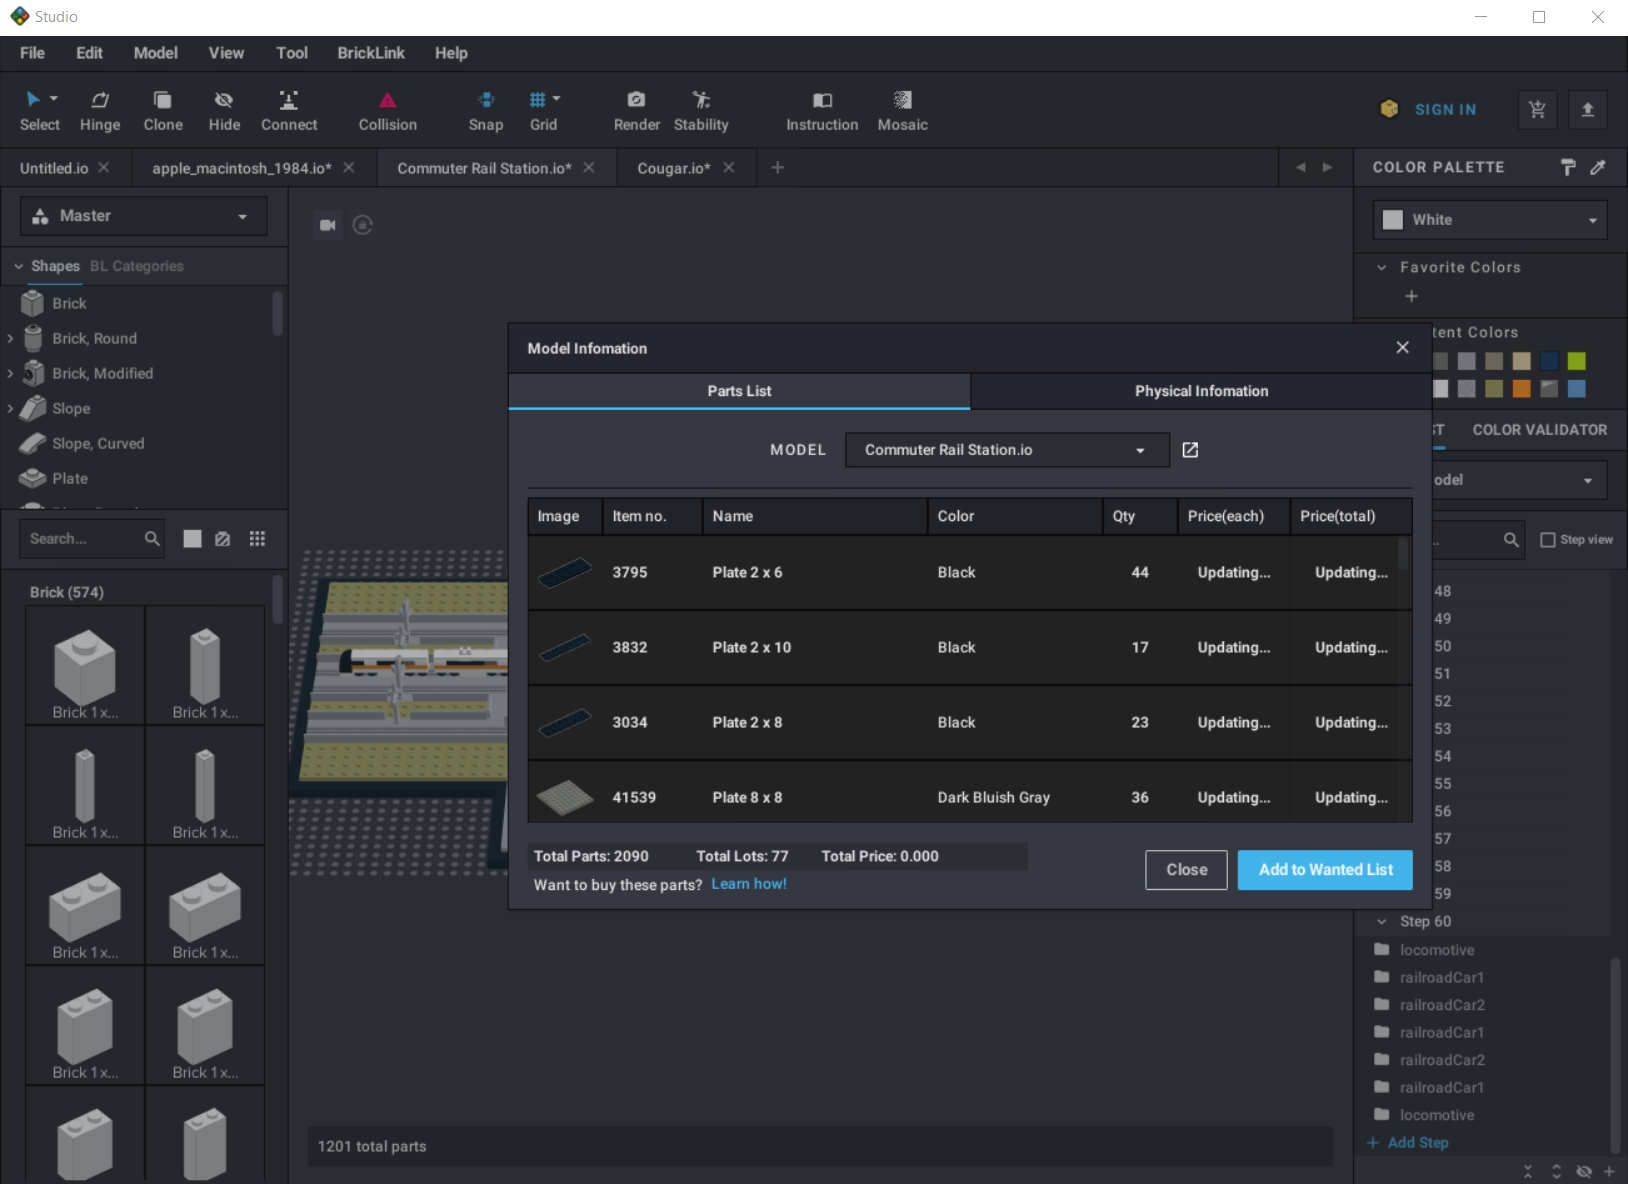Follow the Learn how! link
The height and width of the screenshot is (1184, 1628).
(x=748, y=884)
